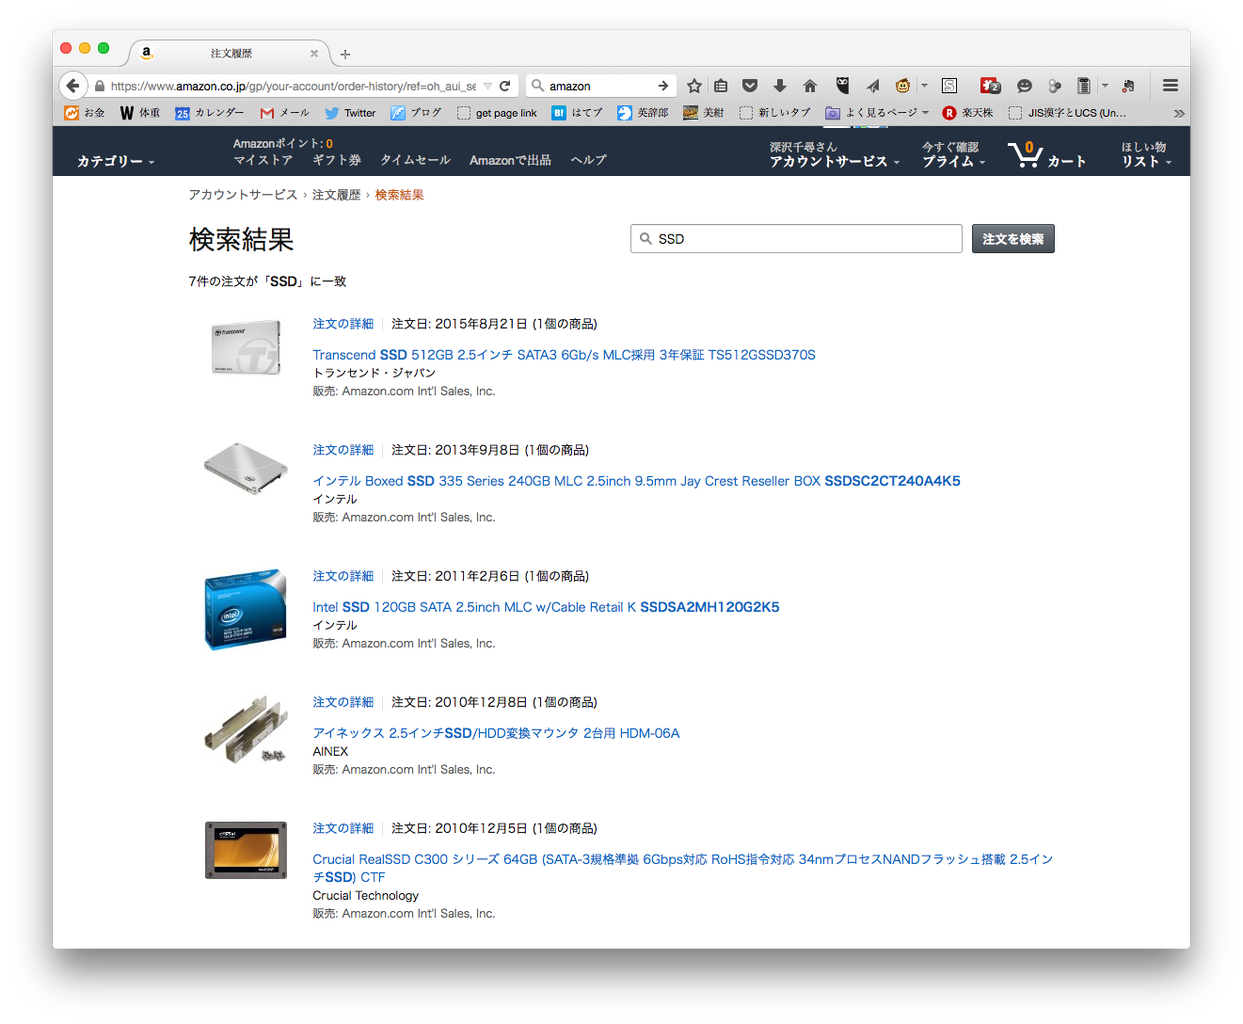
Task: Click the 注文を検索 button
Action: pyautogui.click(x=1013, y=239)
